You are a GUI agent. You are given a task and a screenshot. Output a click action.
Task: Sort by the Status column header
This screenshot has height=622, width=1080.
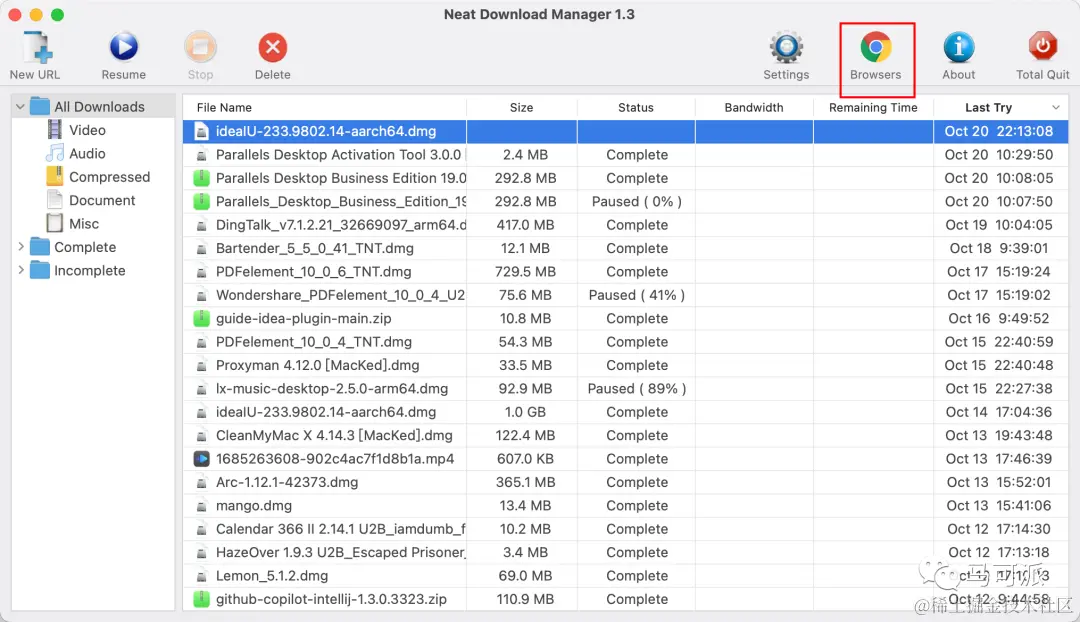coord(636,107)
